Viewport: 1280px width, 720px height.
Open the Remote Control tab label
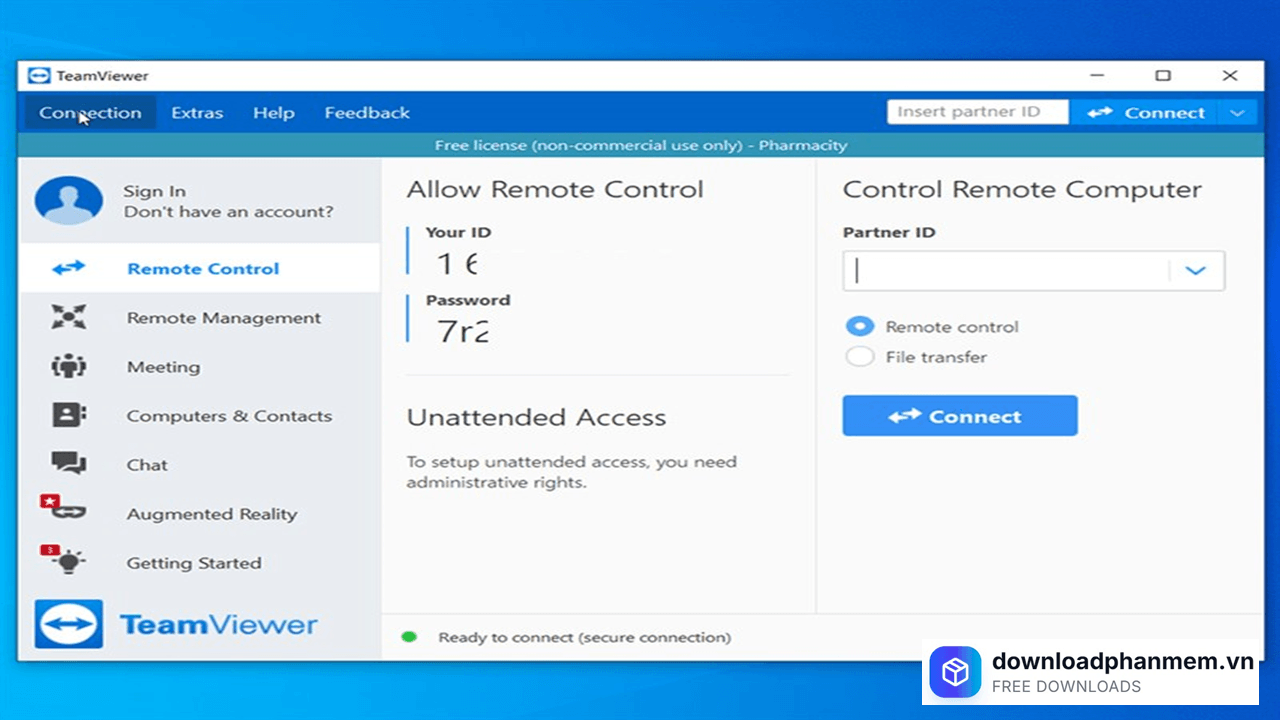[203, 269]
